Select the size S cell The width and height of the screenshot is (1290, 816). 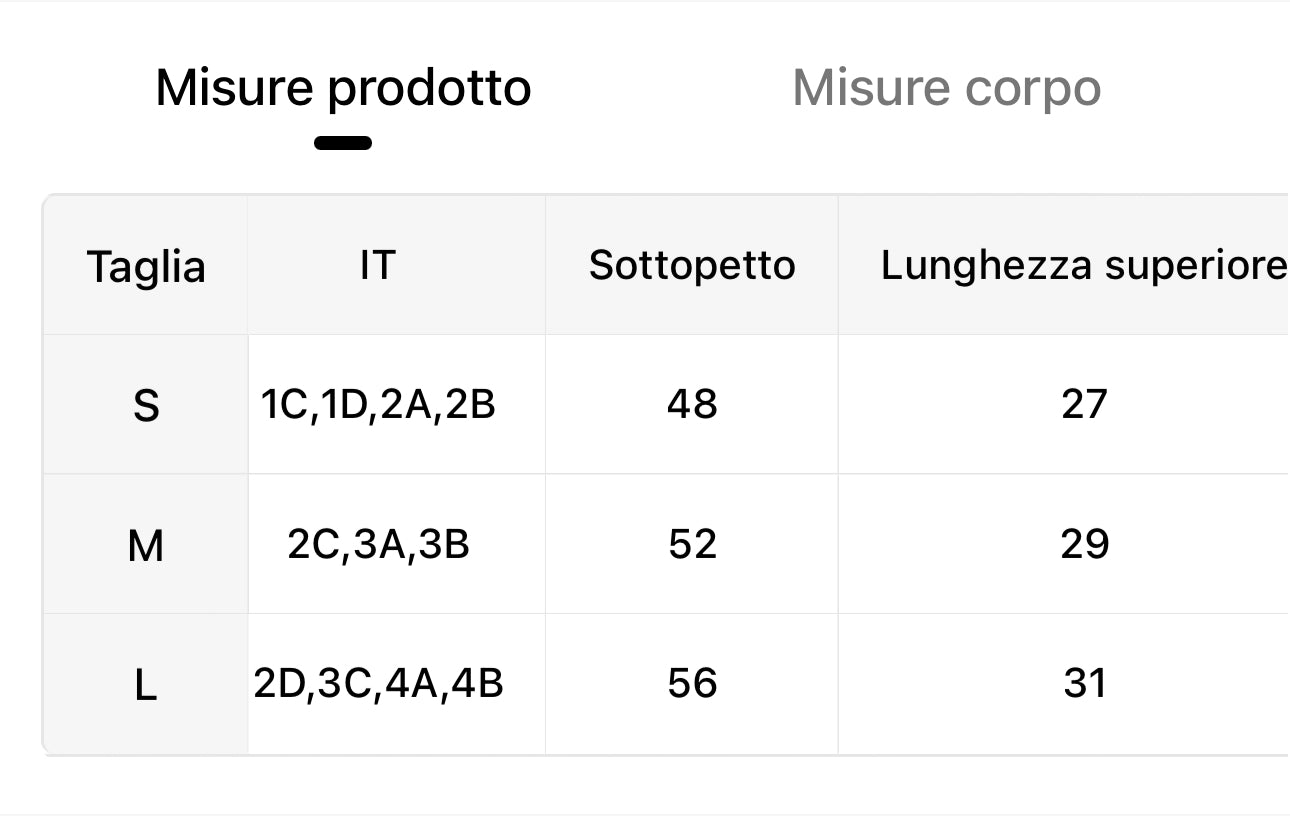click(146, 405)
